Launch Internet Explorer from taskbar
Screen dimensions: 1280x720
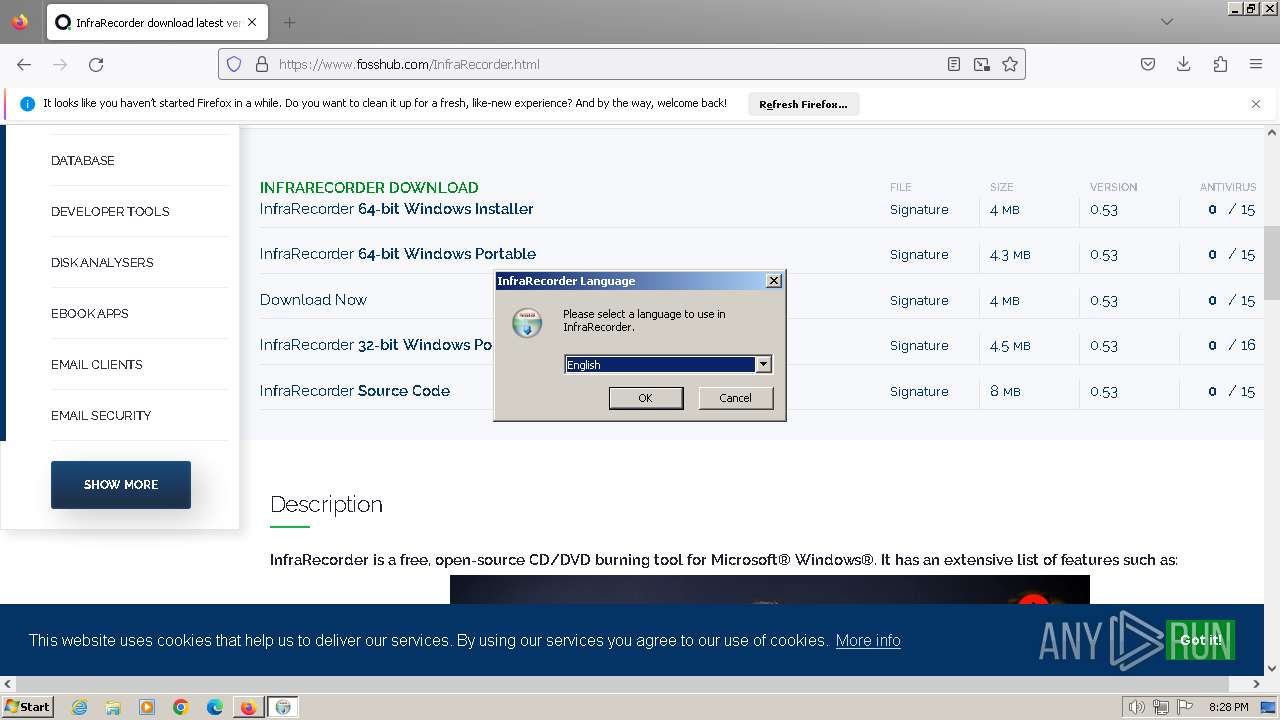click(x=79, y=707)
